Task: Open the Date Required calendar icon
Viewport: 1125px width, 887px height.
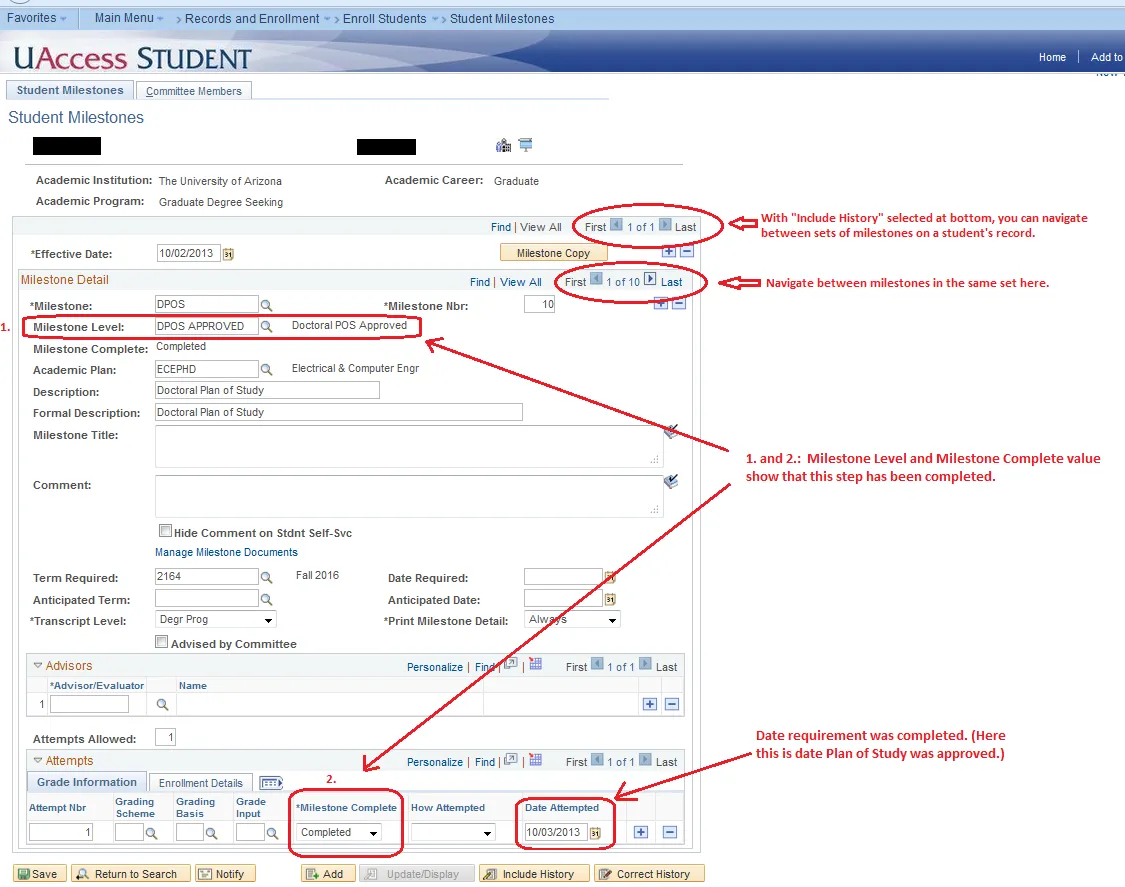Action: 610,577
